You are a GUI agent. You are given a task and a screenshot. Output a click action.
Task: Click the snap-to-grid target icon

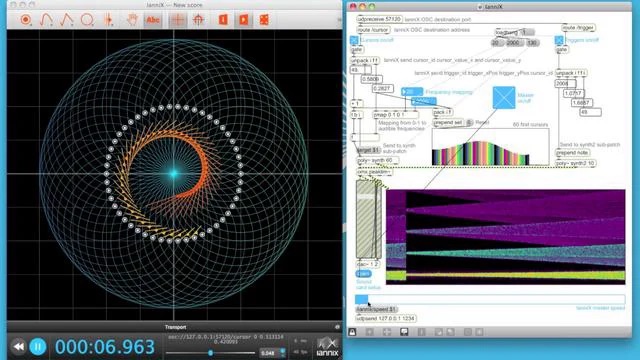(198, 20)
